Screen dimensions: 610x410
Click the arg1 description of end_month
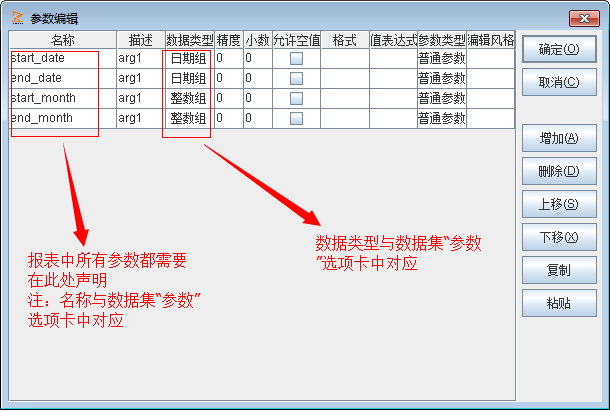[141, 118]
